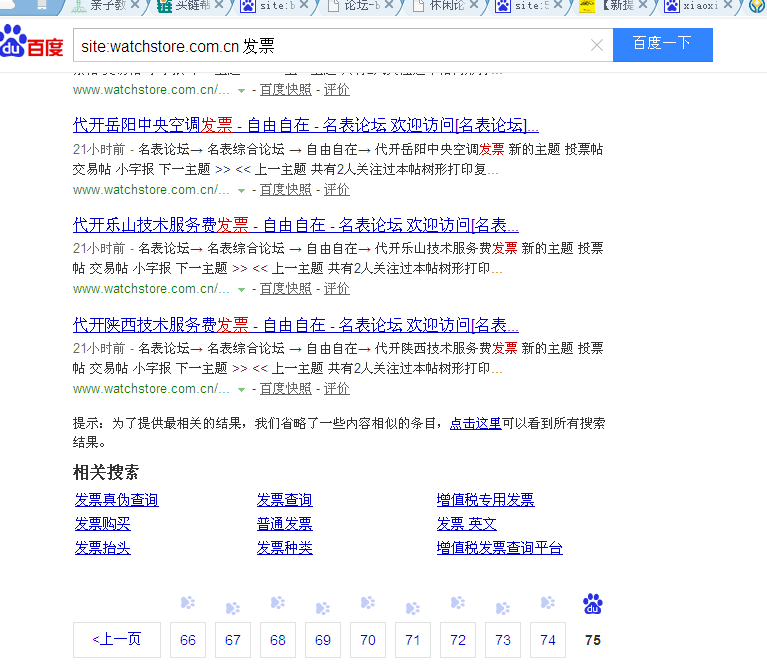This screenshot has height=670, width=767.
Task: Click related search 普通发票
Action: click(285, 523)
